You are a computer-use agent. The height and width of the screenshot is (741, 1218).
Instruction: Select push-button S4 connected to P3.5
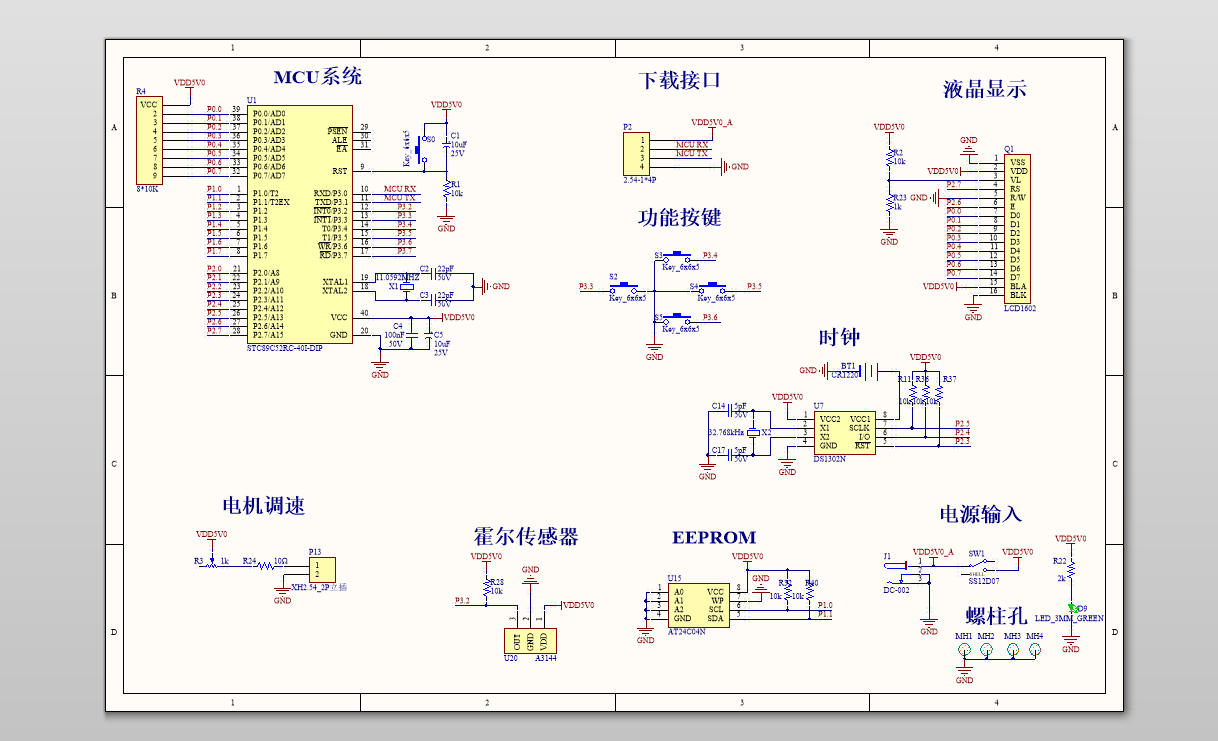click(x=714, y=287)
